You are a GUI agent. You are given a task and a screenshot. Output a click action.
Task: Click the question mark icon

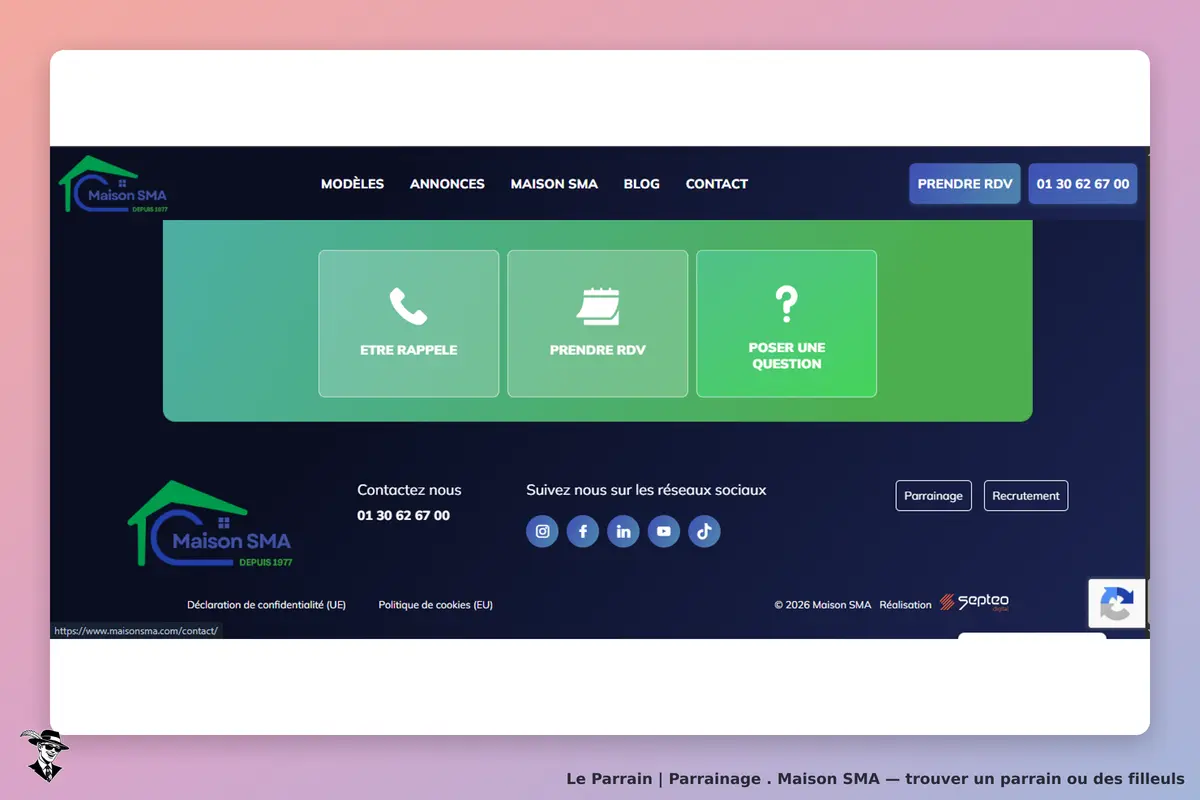coord(786,303)
